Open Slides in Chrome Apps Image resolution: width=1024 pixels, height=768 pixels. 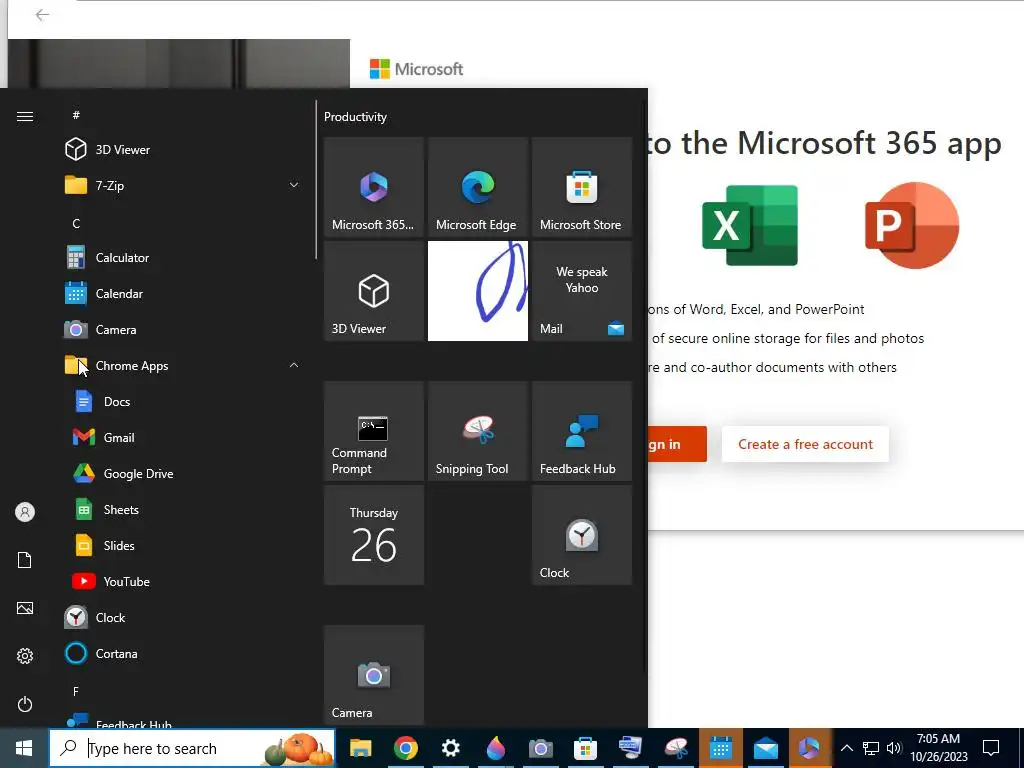pyautogui.click(x=183, y=545)
